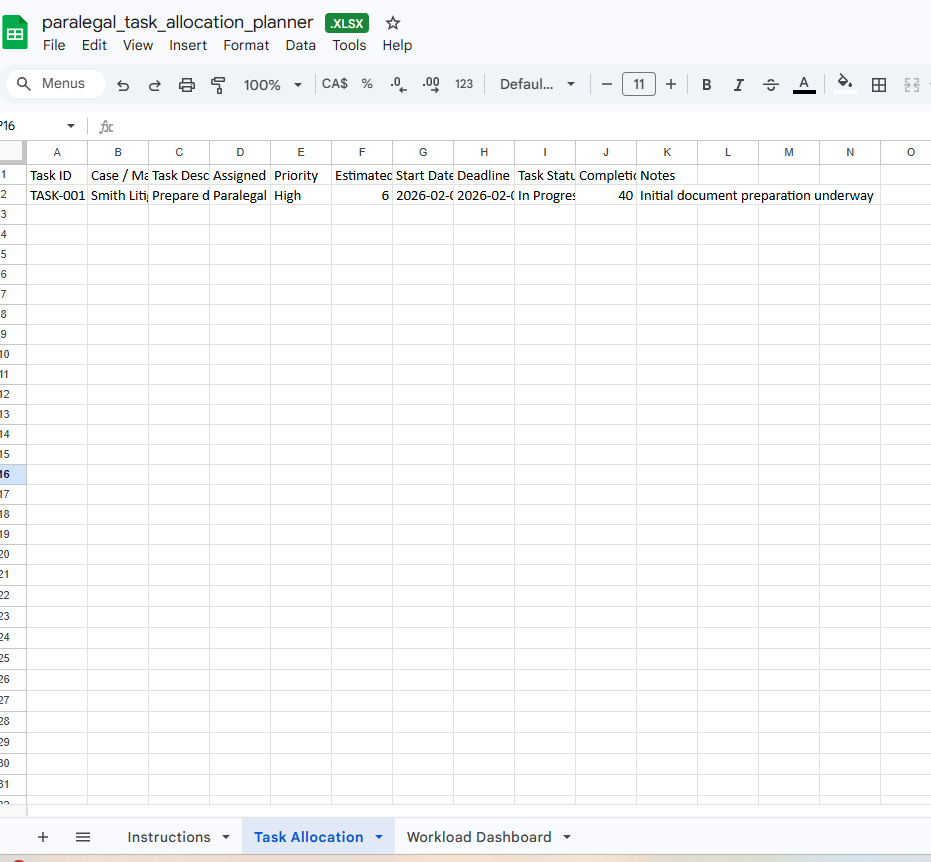Screen dimensions: 931x862
Task: Add a new sheet
Action: pyautogui.click(x=42, y=836)
